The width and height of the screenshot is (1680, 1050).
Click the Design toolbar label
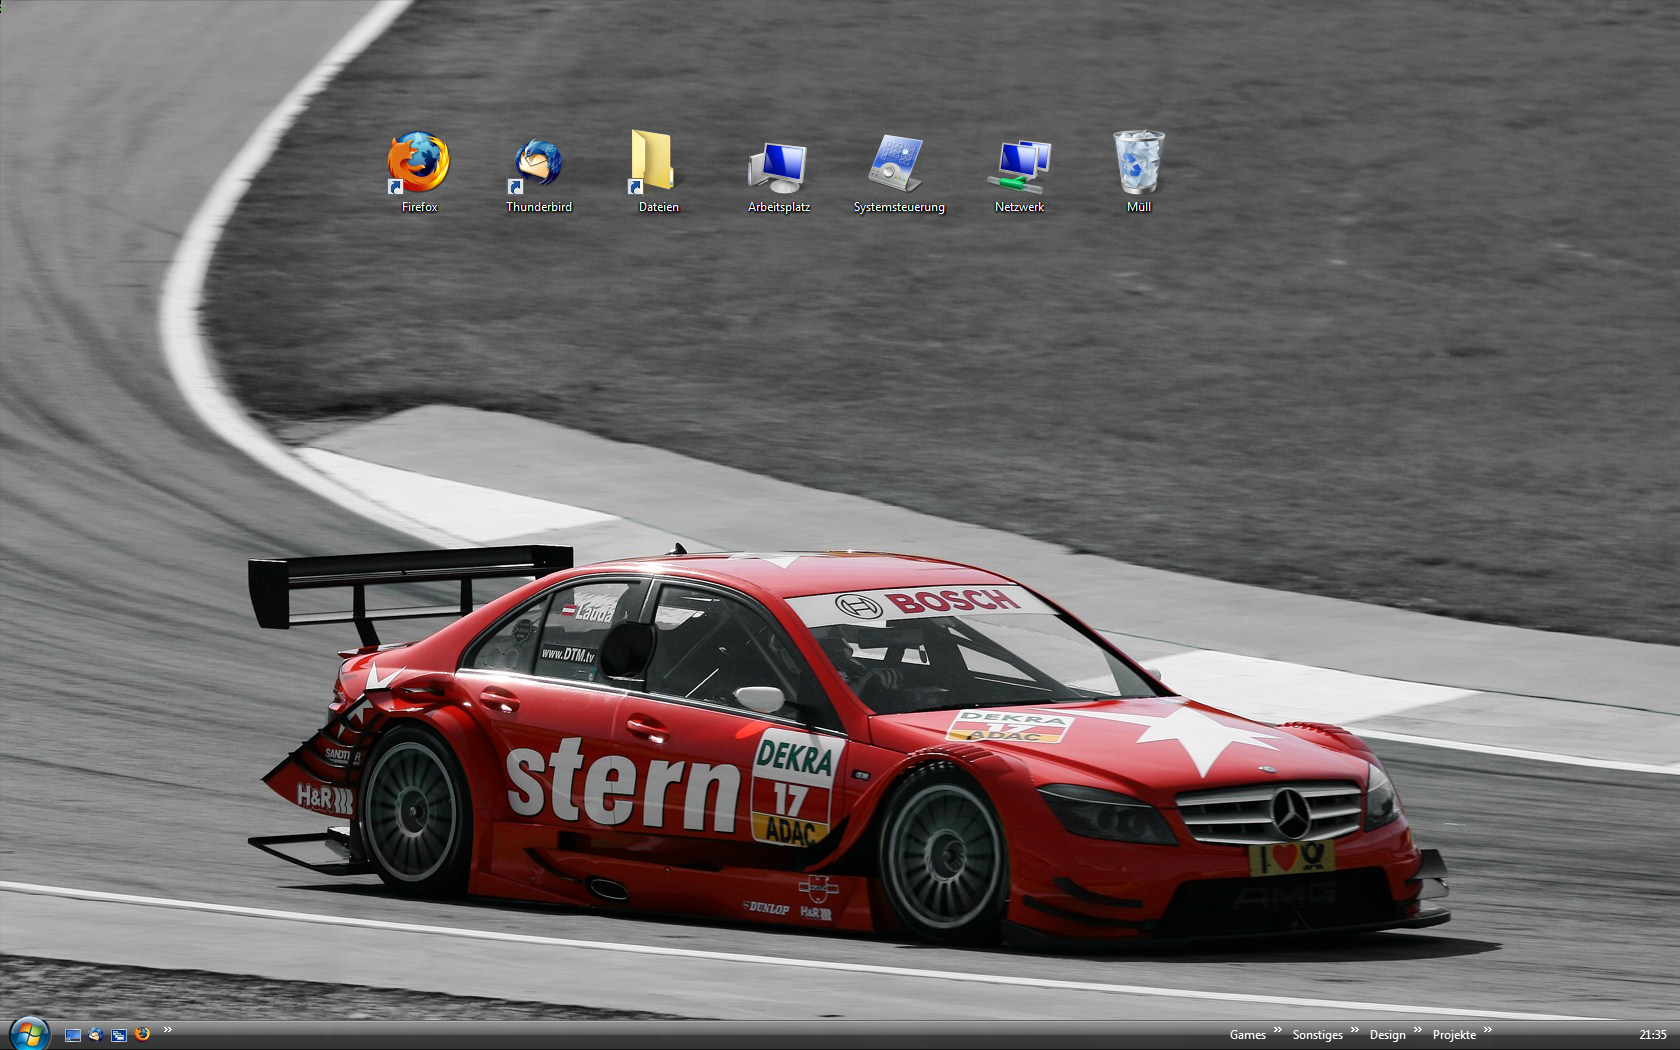tap(1388, 1035)
